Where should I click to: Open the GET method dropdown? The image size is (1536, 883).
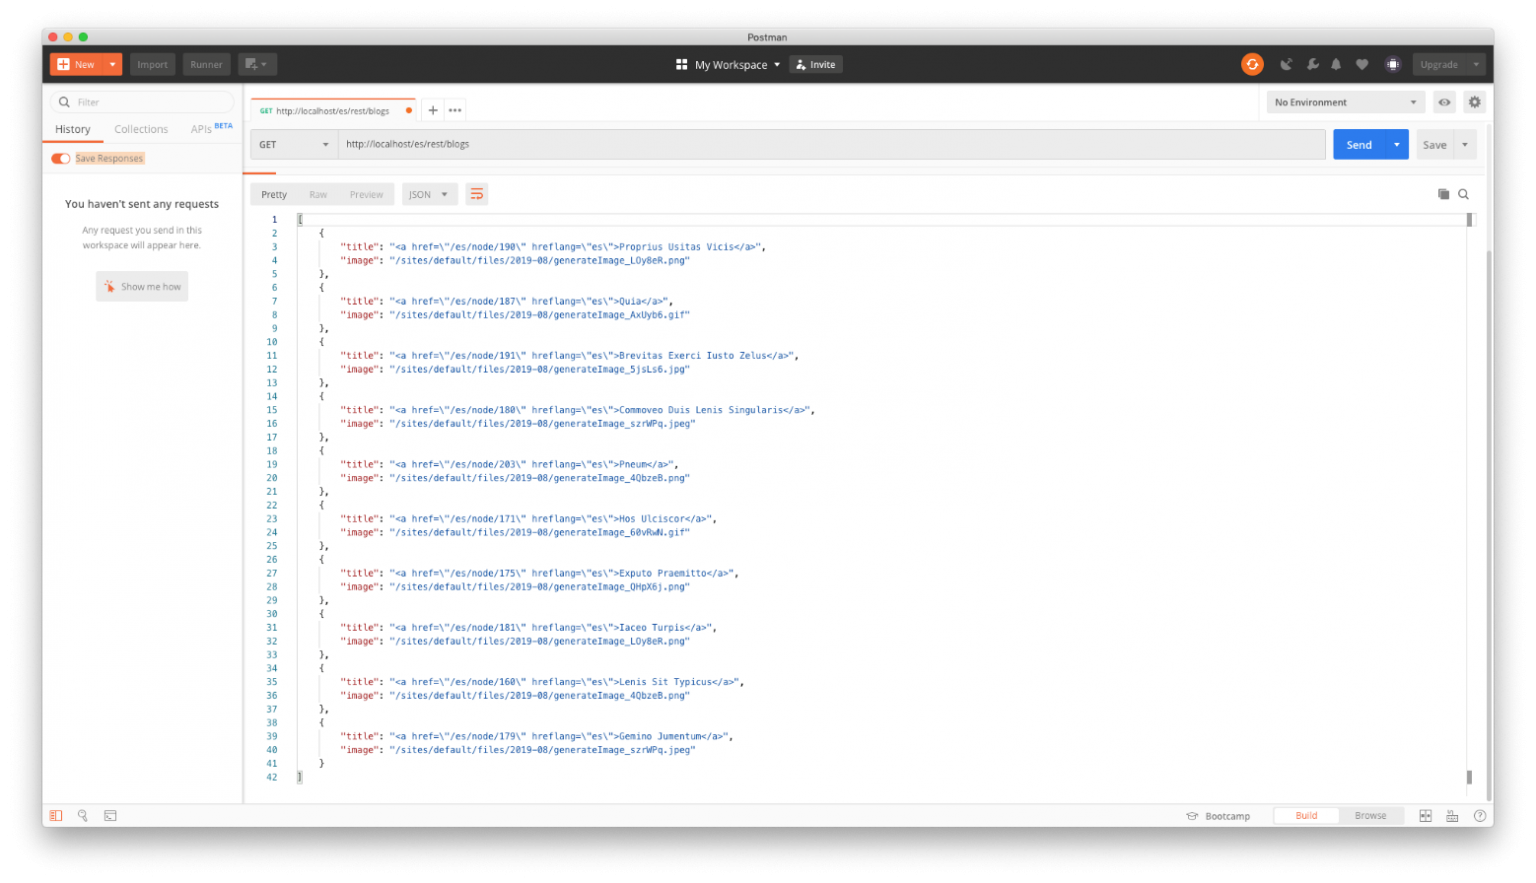coord(293,145)
